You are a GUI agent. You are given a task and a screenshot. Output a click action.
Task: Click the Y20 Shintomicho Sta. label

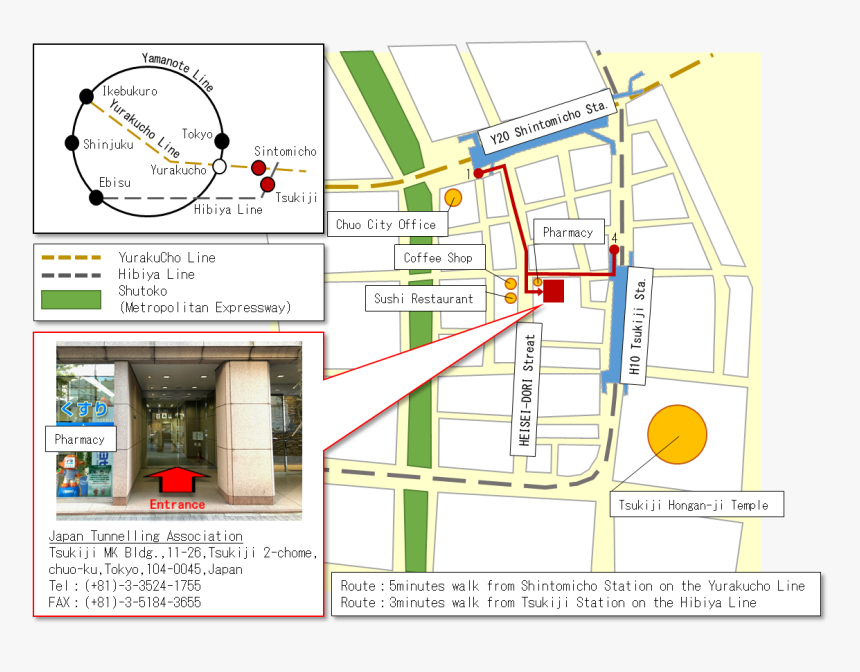point(547,123)
